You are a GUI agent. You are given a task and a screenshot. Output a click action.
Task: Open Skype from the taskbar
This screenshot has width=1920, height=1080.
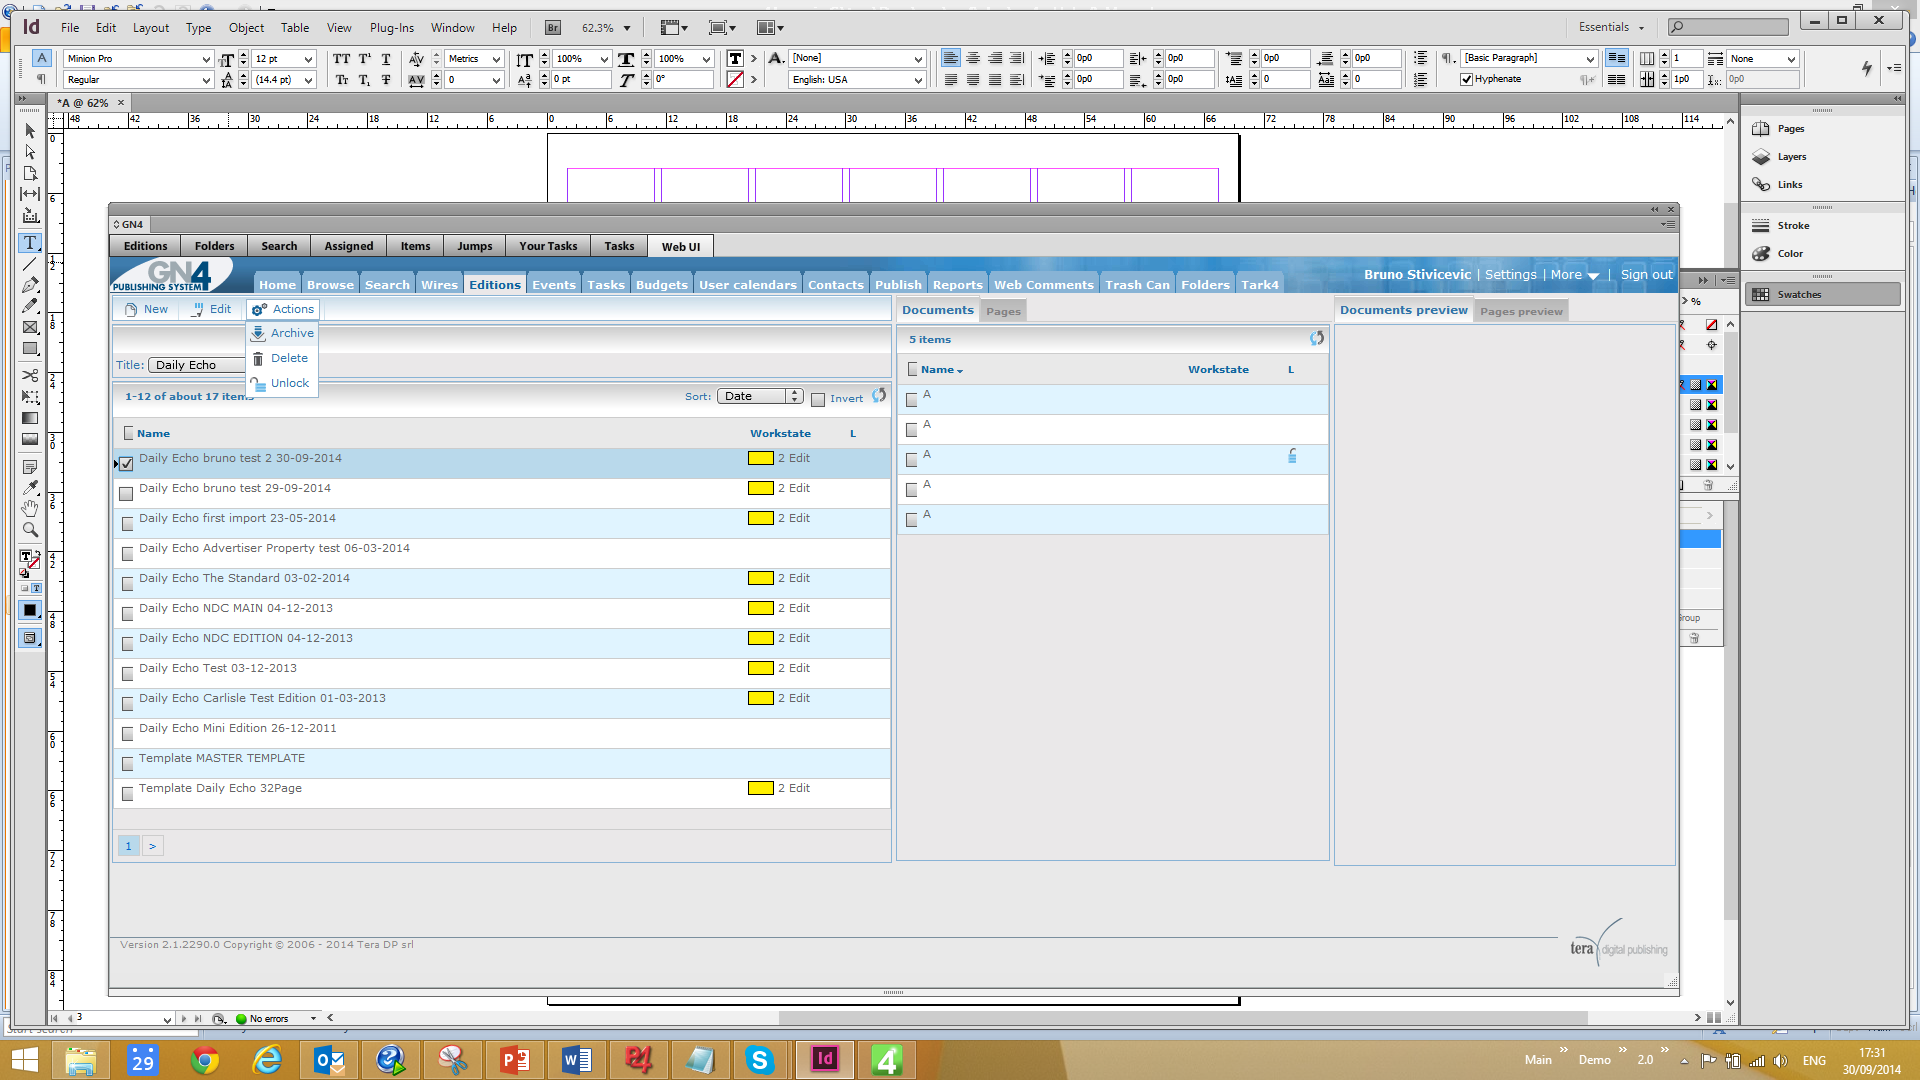point(760,1059)
